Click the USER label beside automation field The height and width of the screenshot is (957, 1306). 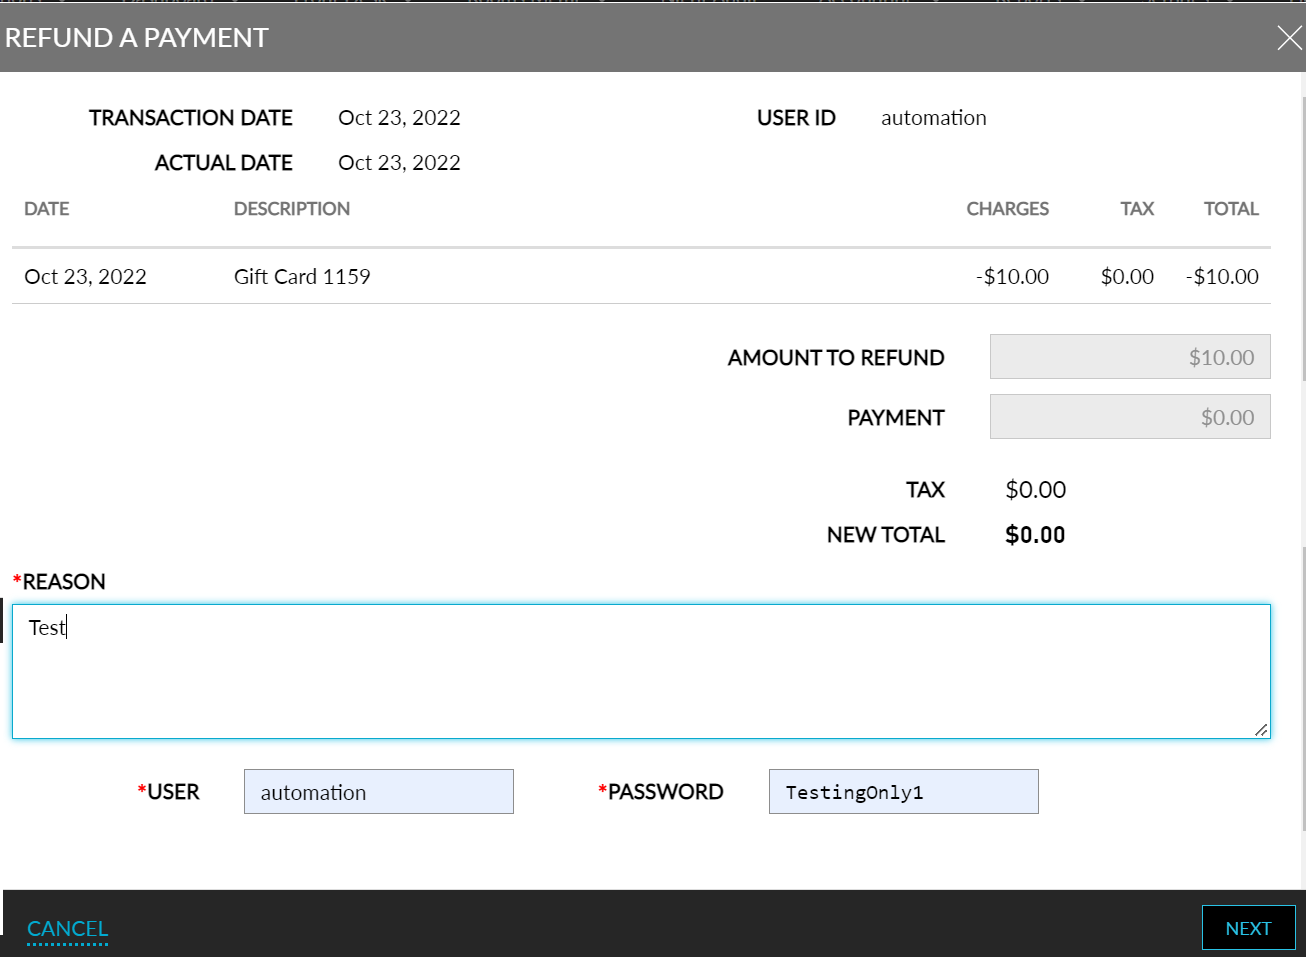(x=173, y=792)
